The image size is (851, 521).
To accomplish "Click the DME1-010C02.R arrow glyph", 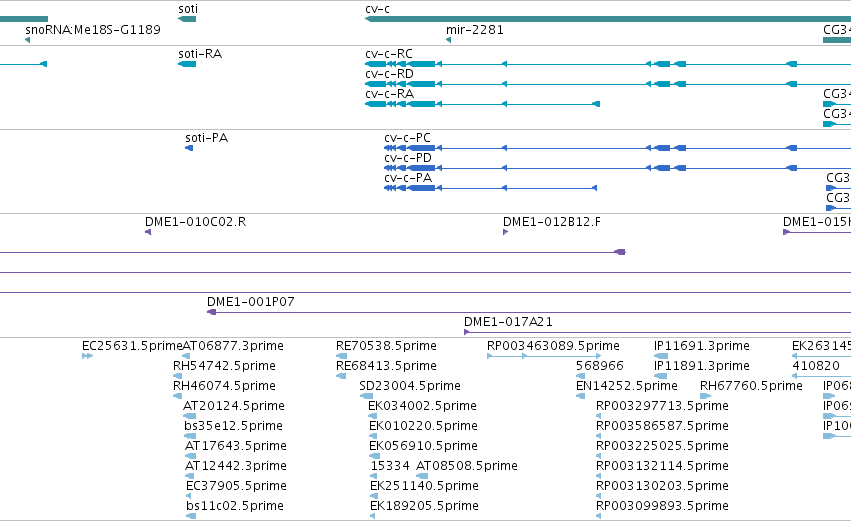I will tap(148, 232).
